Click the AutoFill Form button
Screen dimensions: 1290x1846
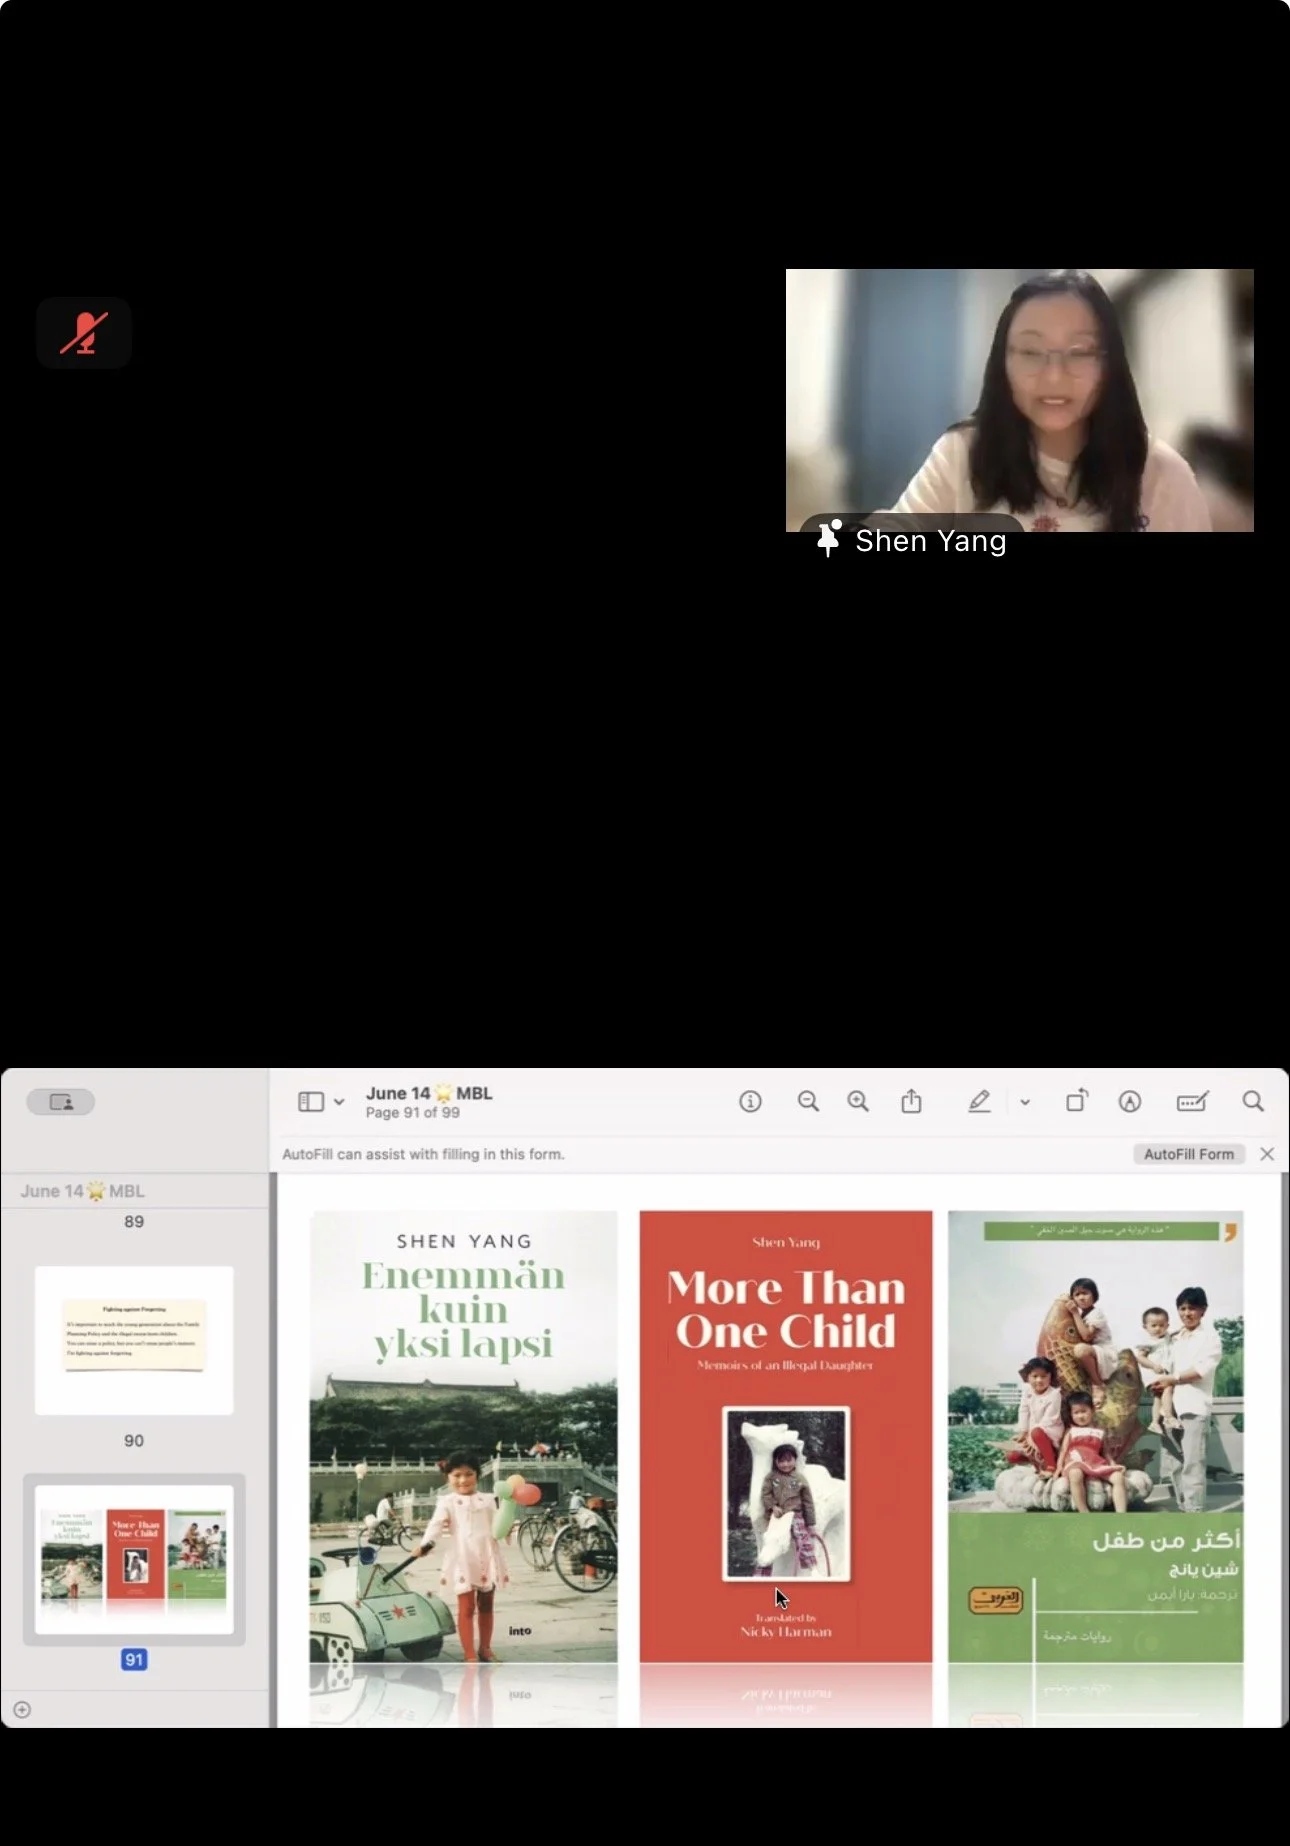pos(1189,1154)
